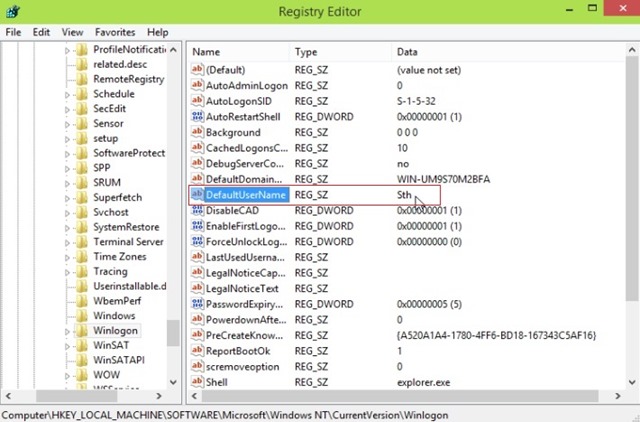Click the PowerdownAfte... string value icon
640x422 pixels.
pos(197,319)
